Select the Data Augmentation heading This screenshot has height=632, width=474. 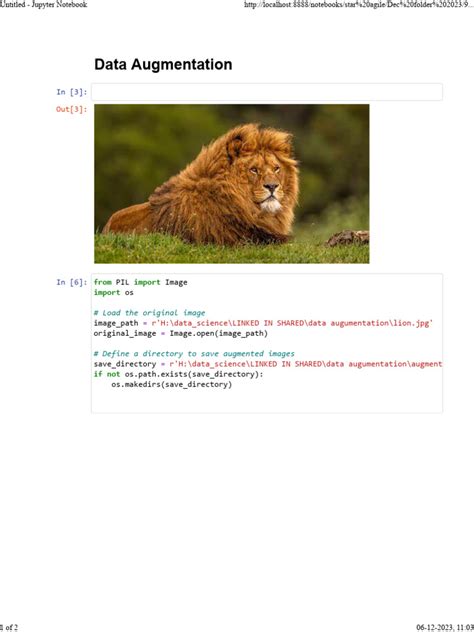point(163,64)
